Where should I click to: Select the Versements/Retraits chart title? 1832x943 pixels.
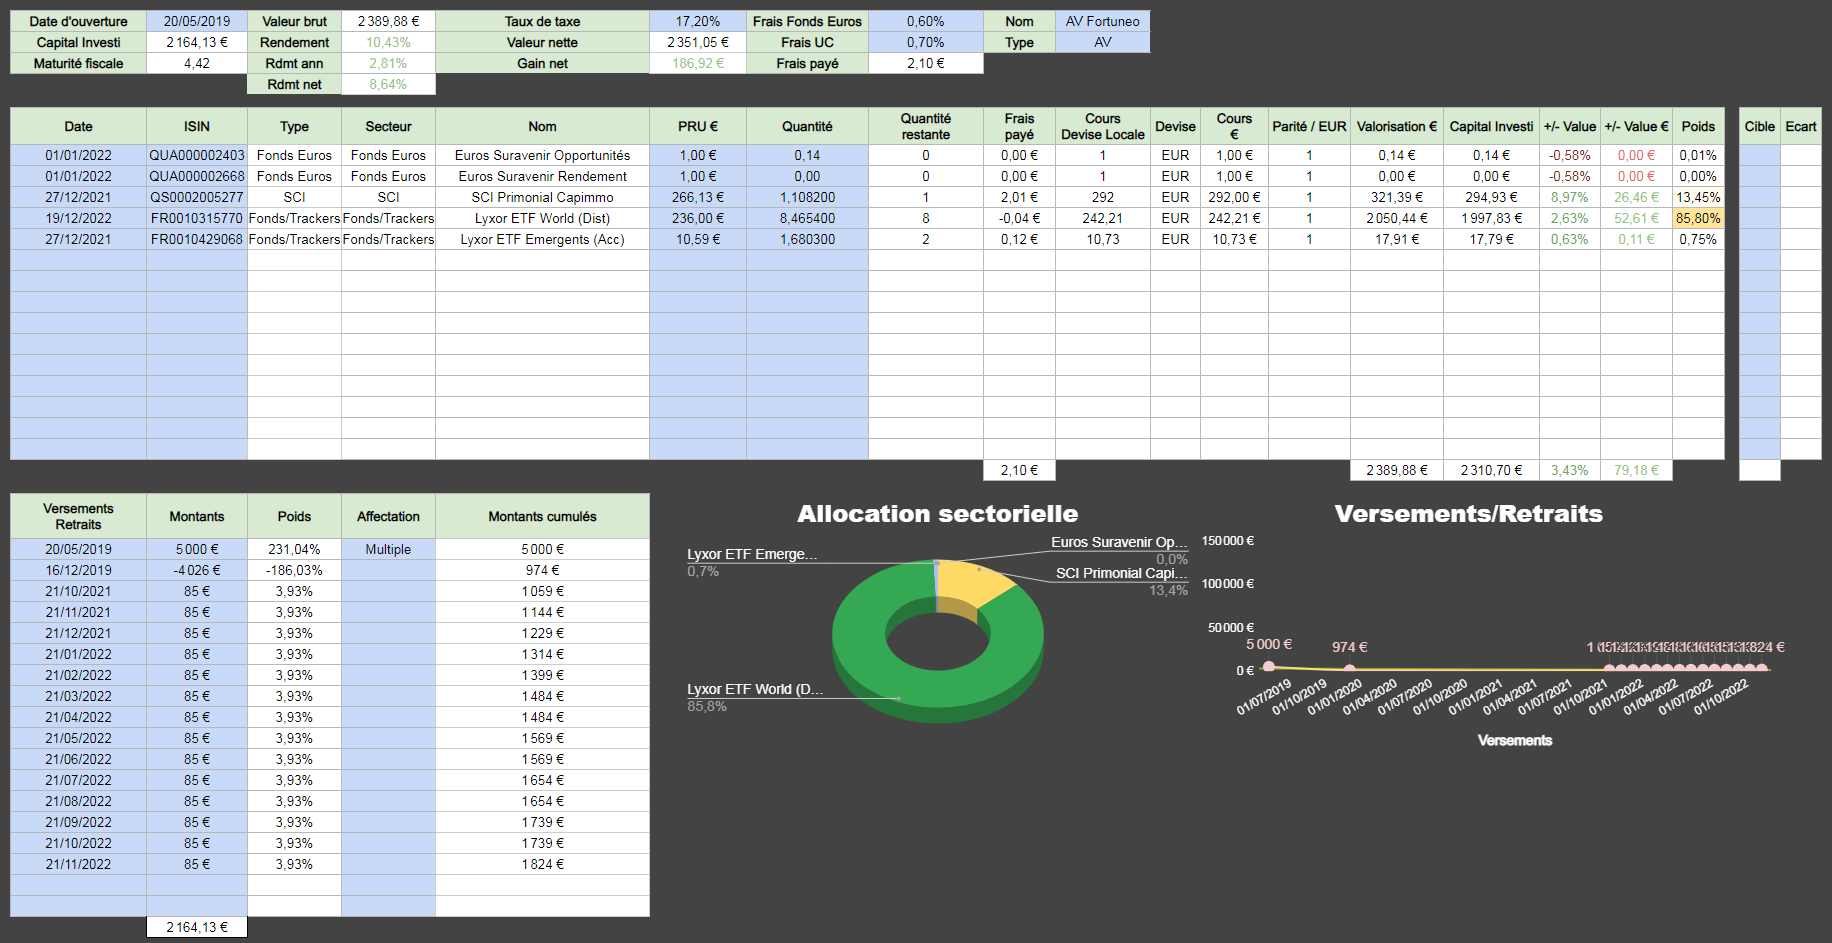[1468, 514]
